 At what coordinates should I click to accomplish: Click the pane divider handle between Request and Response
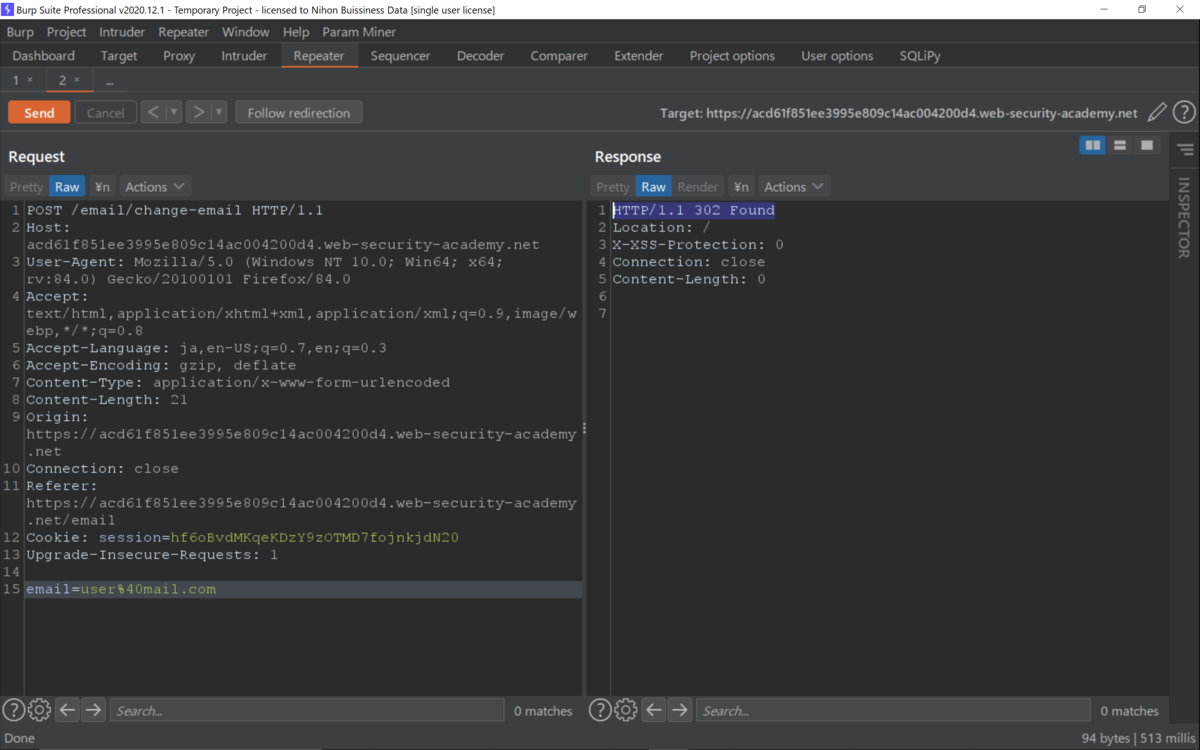click(584, 428)
